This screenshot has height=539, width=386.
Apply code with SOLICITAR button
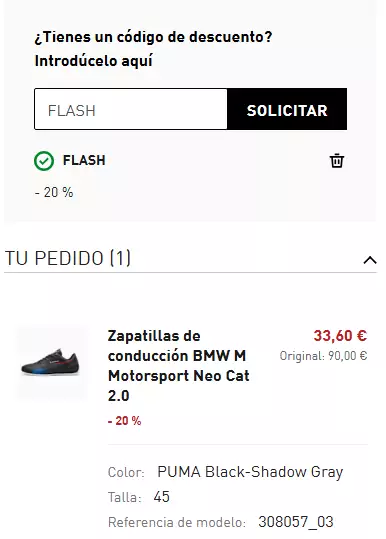pyautogui.click(x=287, y=109)
